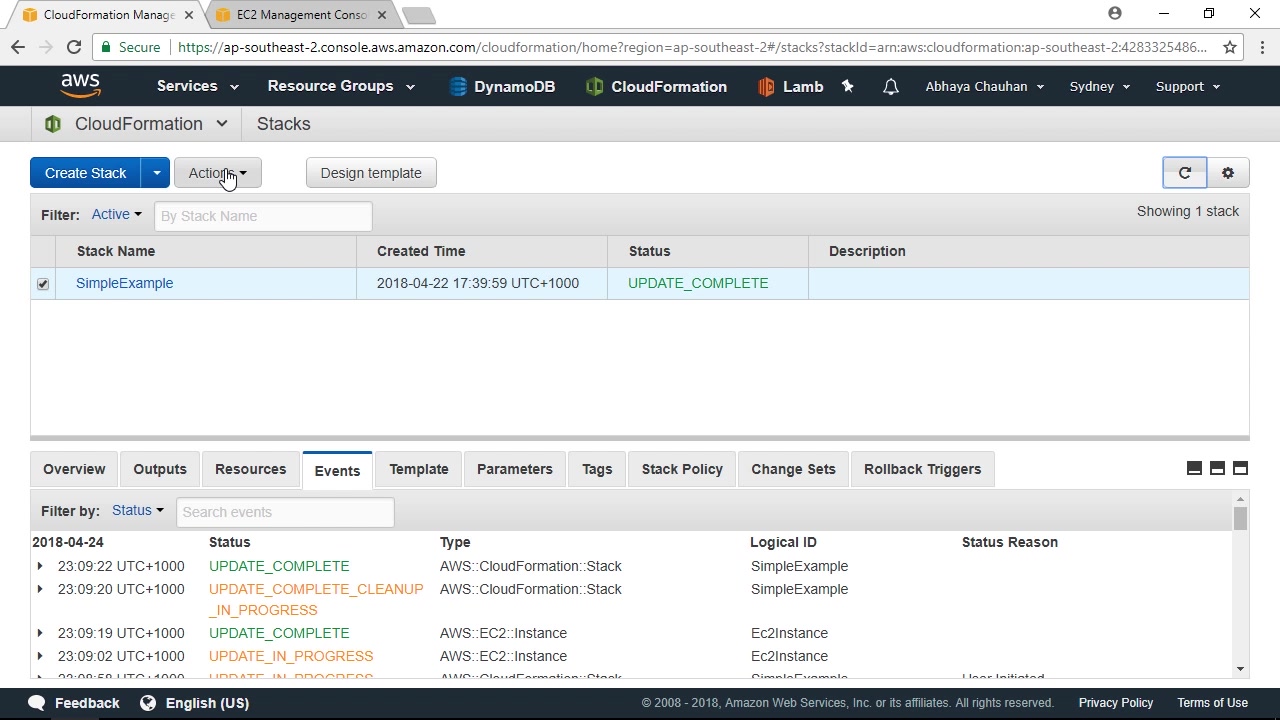
Task: Open the CloudFormation shortcut in the top navbar
Action: 656,86
